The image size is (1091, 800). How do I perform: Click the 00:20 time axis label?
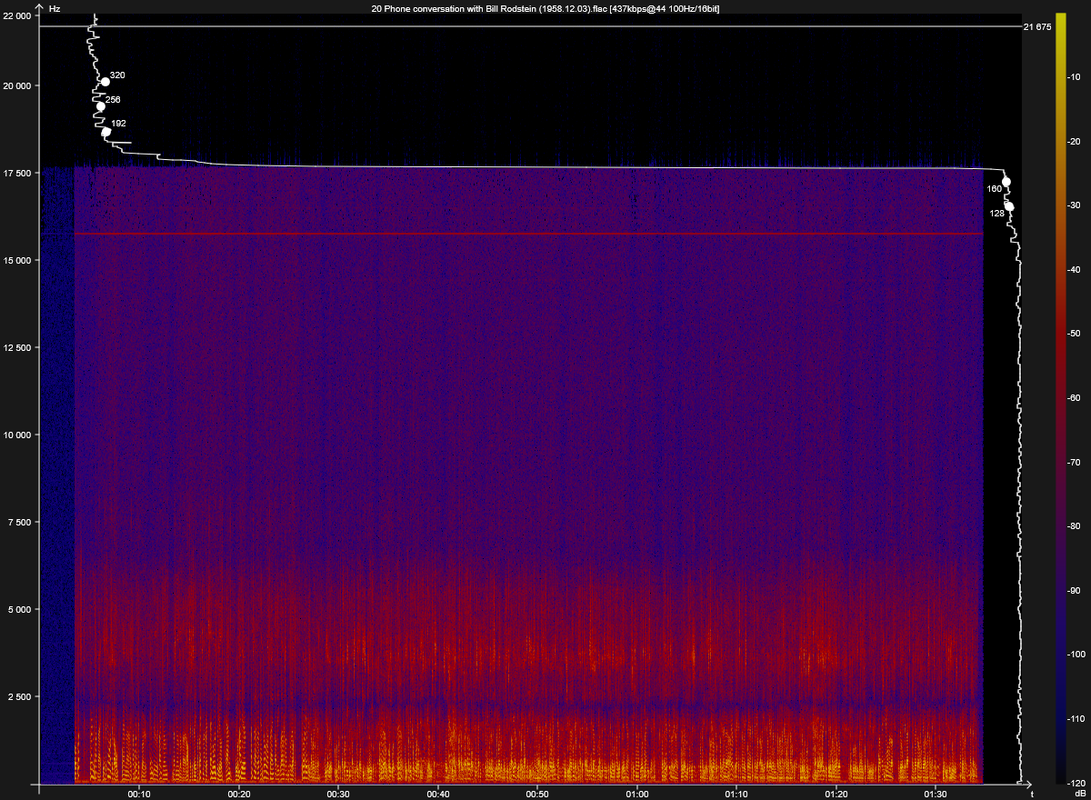coord(239,794)
